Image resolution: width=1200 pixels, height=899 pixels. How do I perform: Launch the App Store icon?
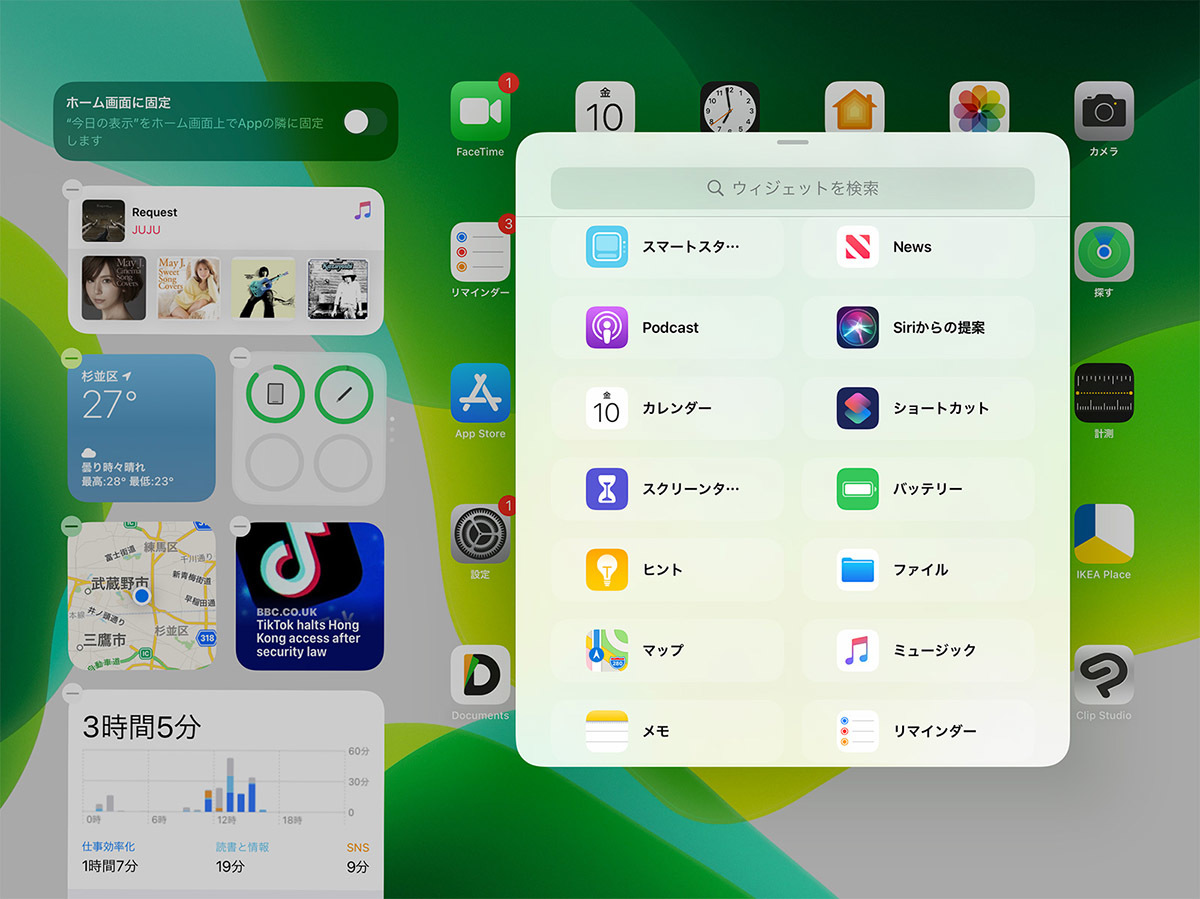coord(480,393)
